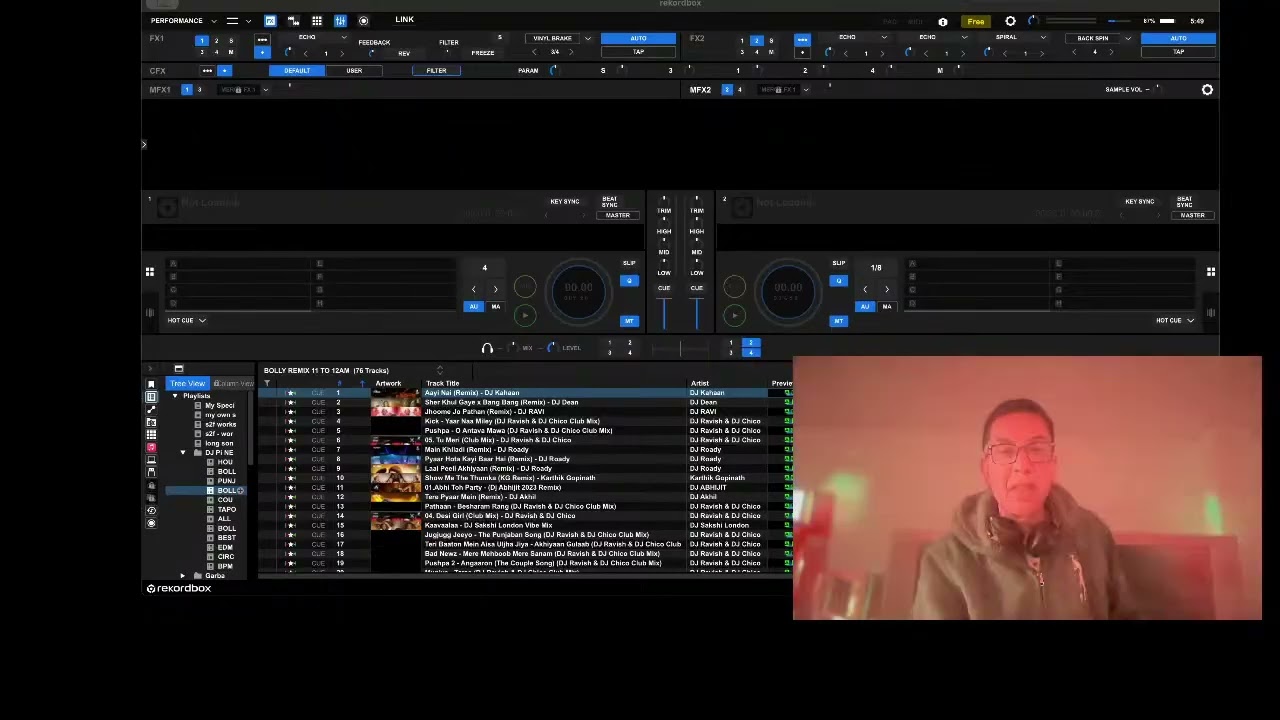This screenshot has width=1280, height=720.
Task: Toggle the FX panel icon in top toolbar
Action: [270, 21]
